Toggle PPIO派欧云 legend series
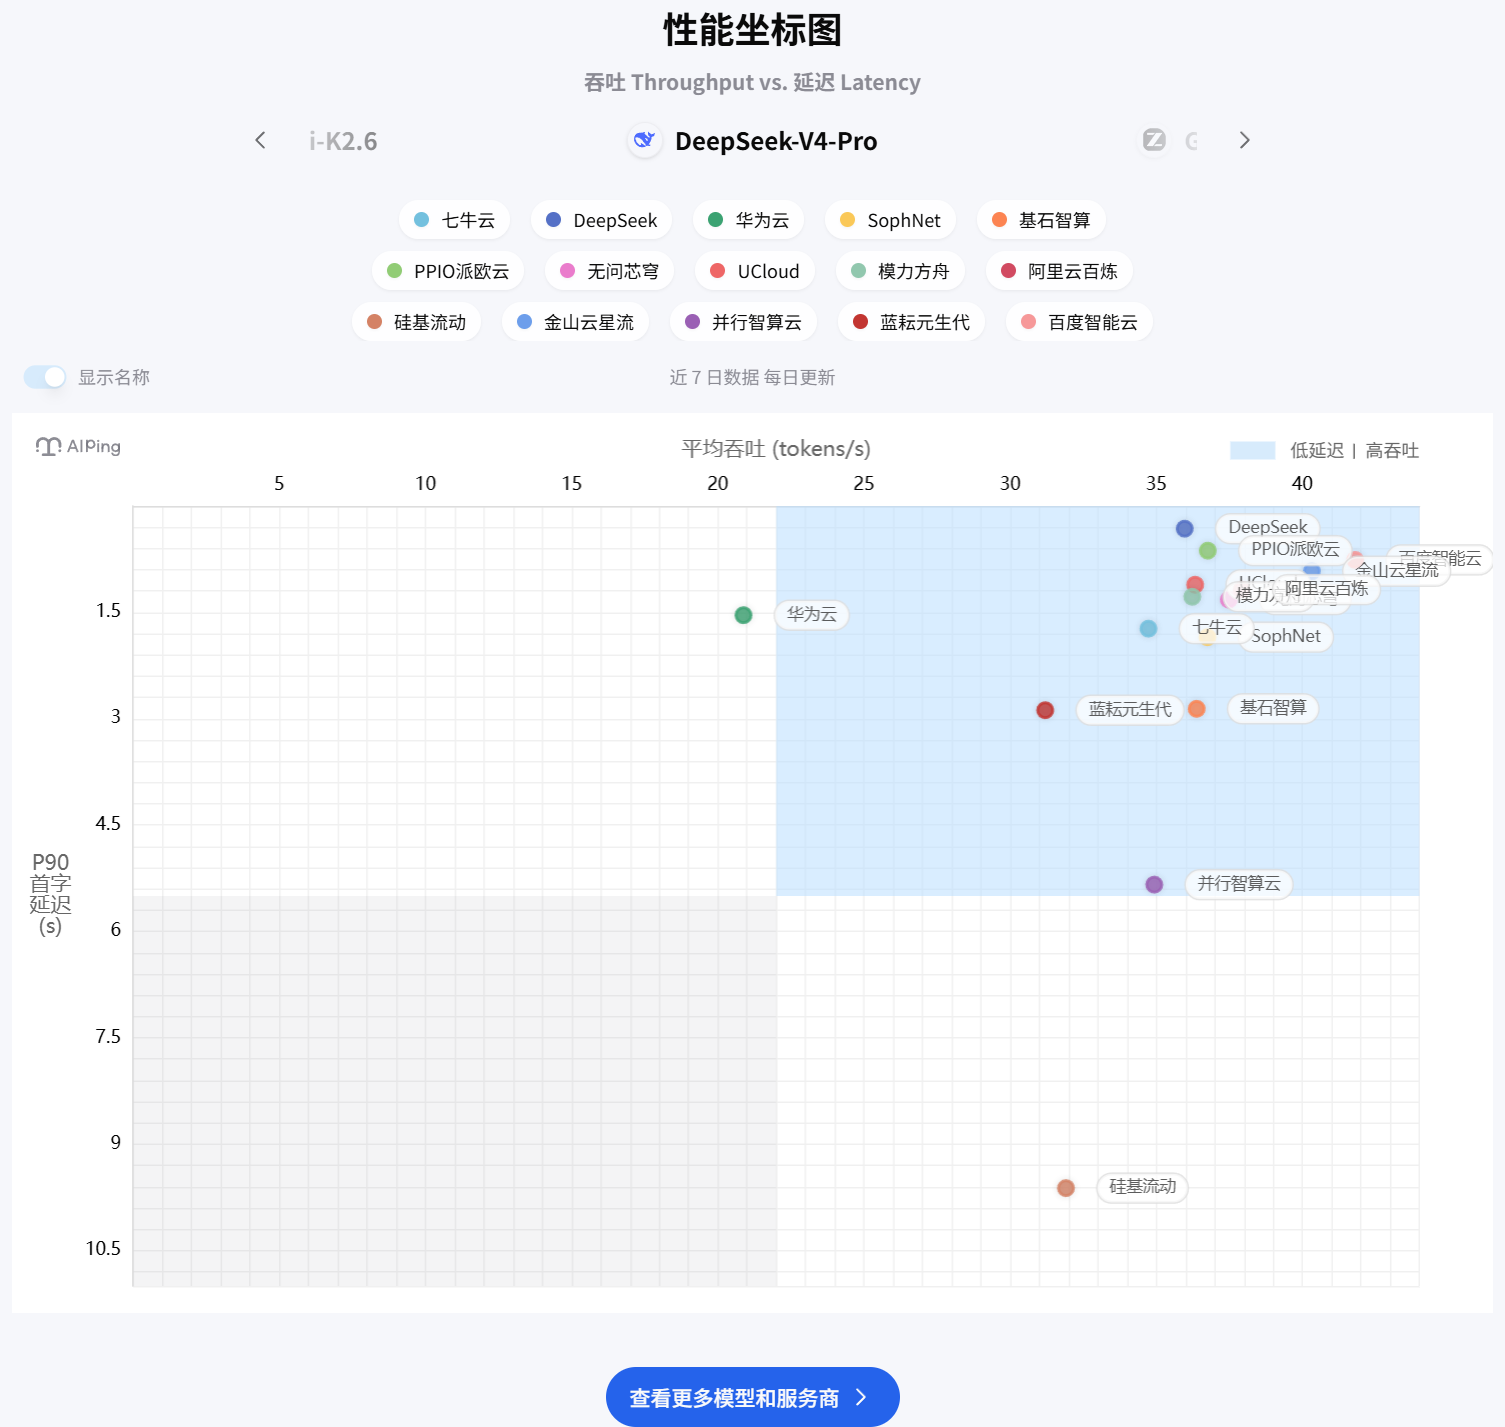 coord(449,271)
